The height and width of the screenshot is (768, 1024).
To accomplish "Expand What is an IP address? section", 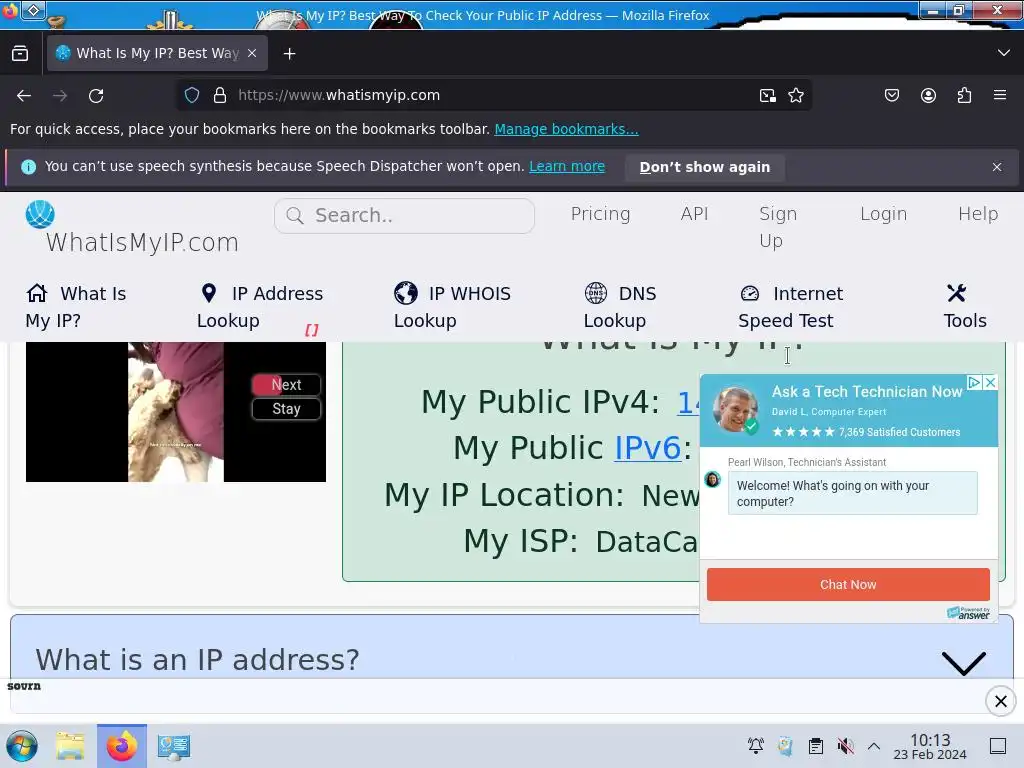I will 512,660.
